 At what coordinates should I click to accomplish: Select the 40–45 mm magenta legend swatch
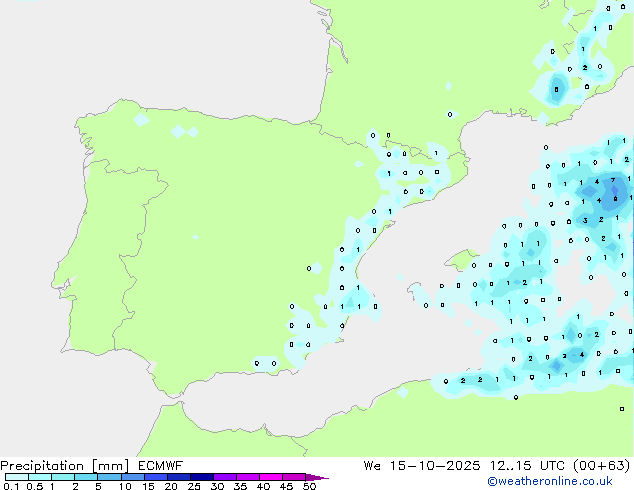(271, 477)
